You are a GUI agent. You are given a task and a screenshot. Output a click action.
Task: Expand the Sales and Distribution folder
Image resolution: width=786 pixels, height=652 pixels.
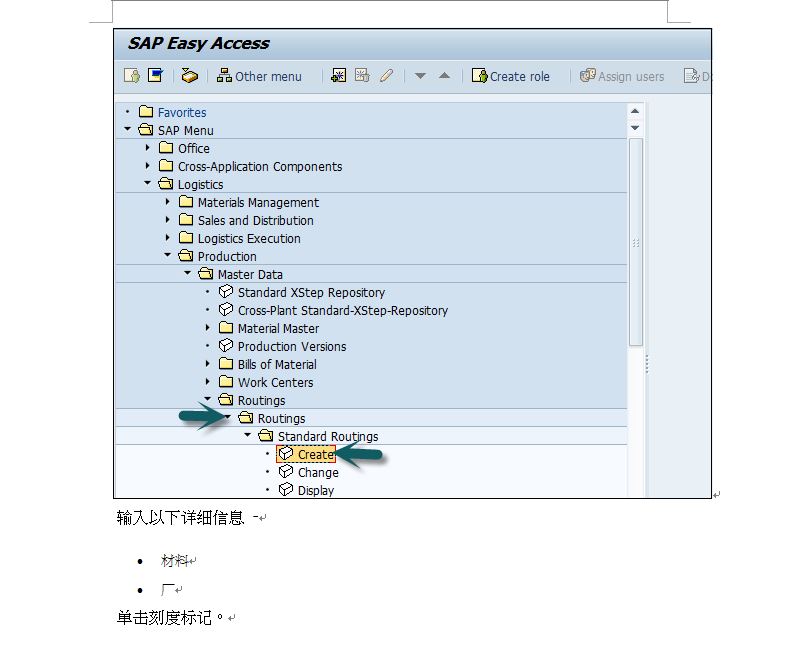coord(167,220)
